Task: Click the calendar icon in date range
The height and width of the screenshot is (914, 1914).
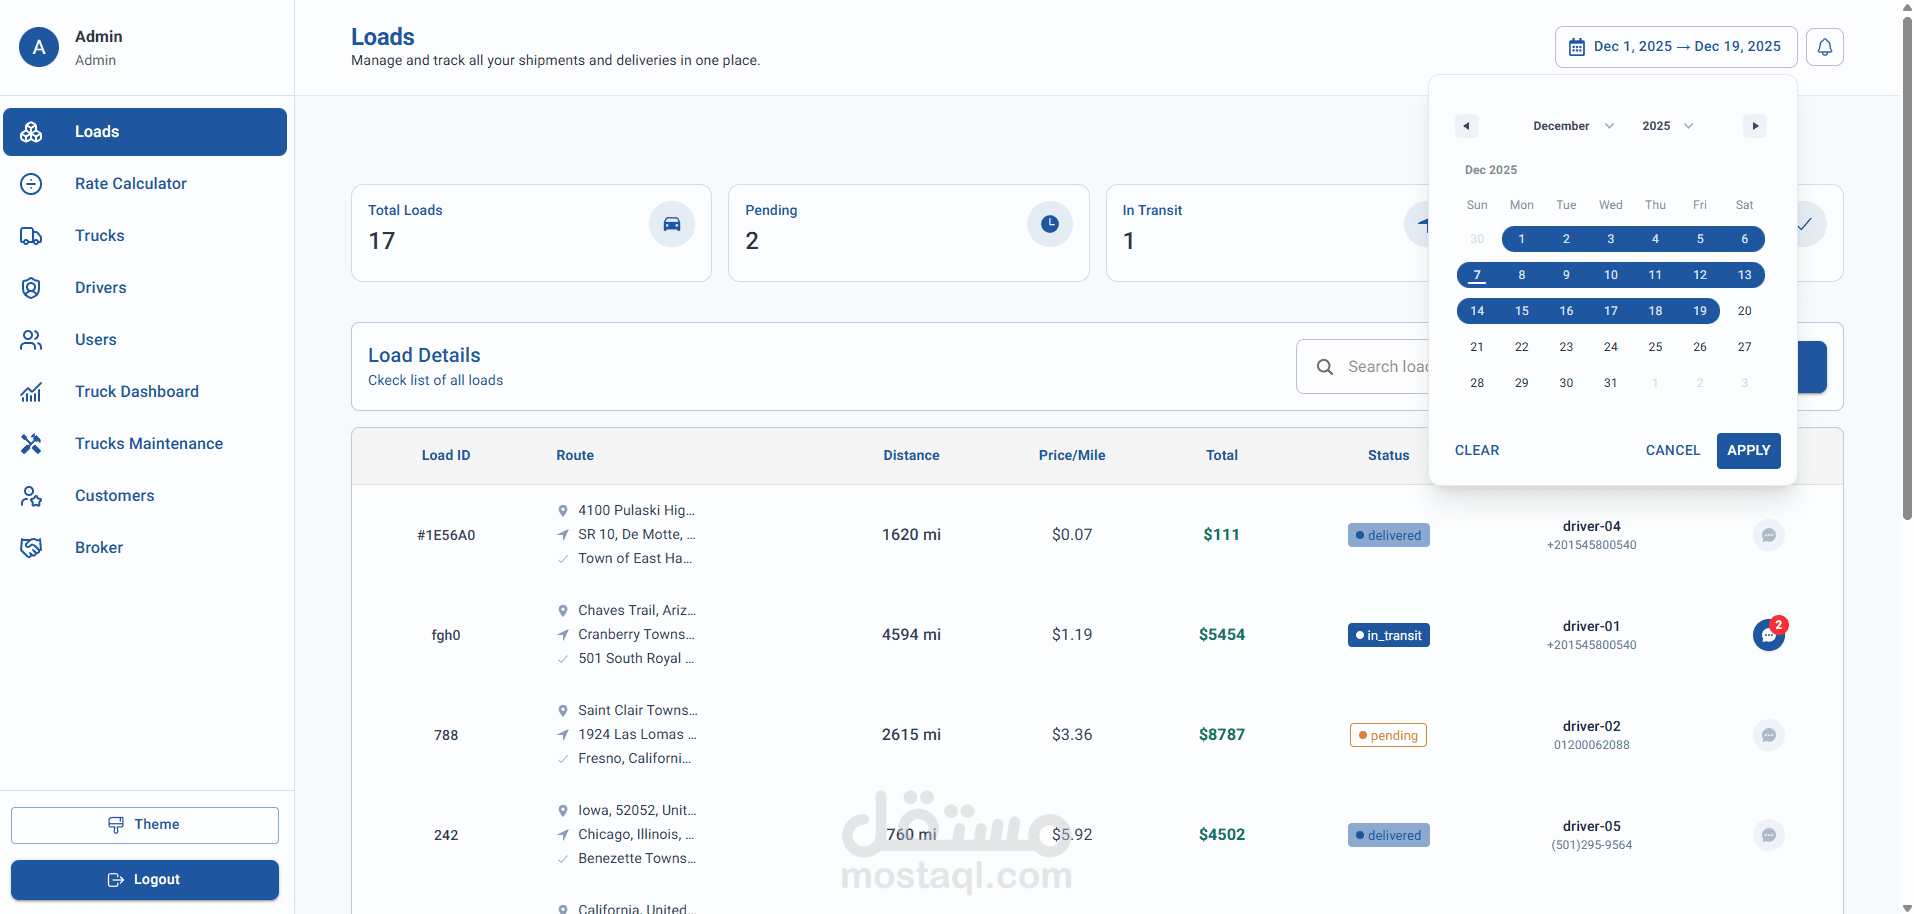Action: click(1577, 47)
